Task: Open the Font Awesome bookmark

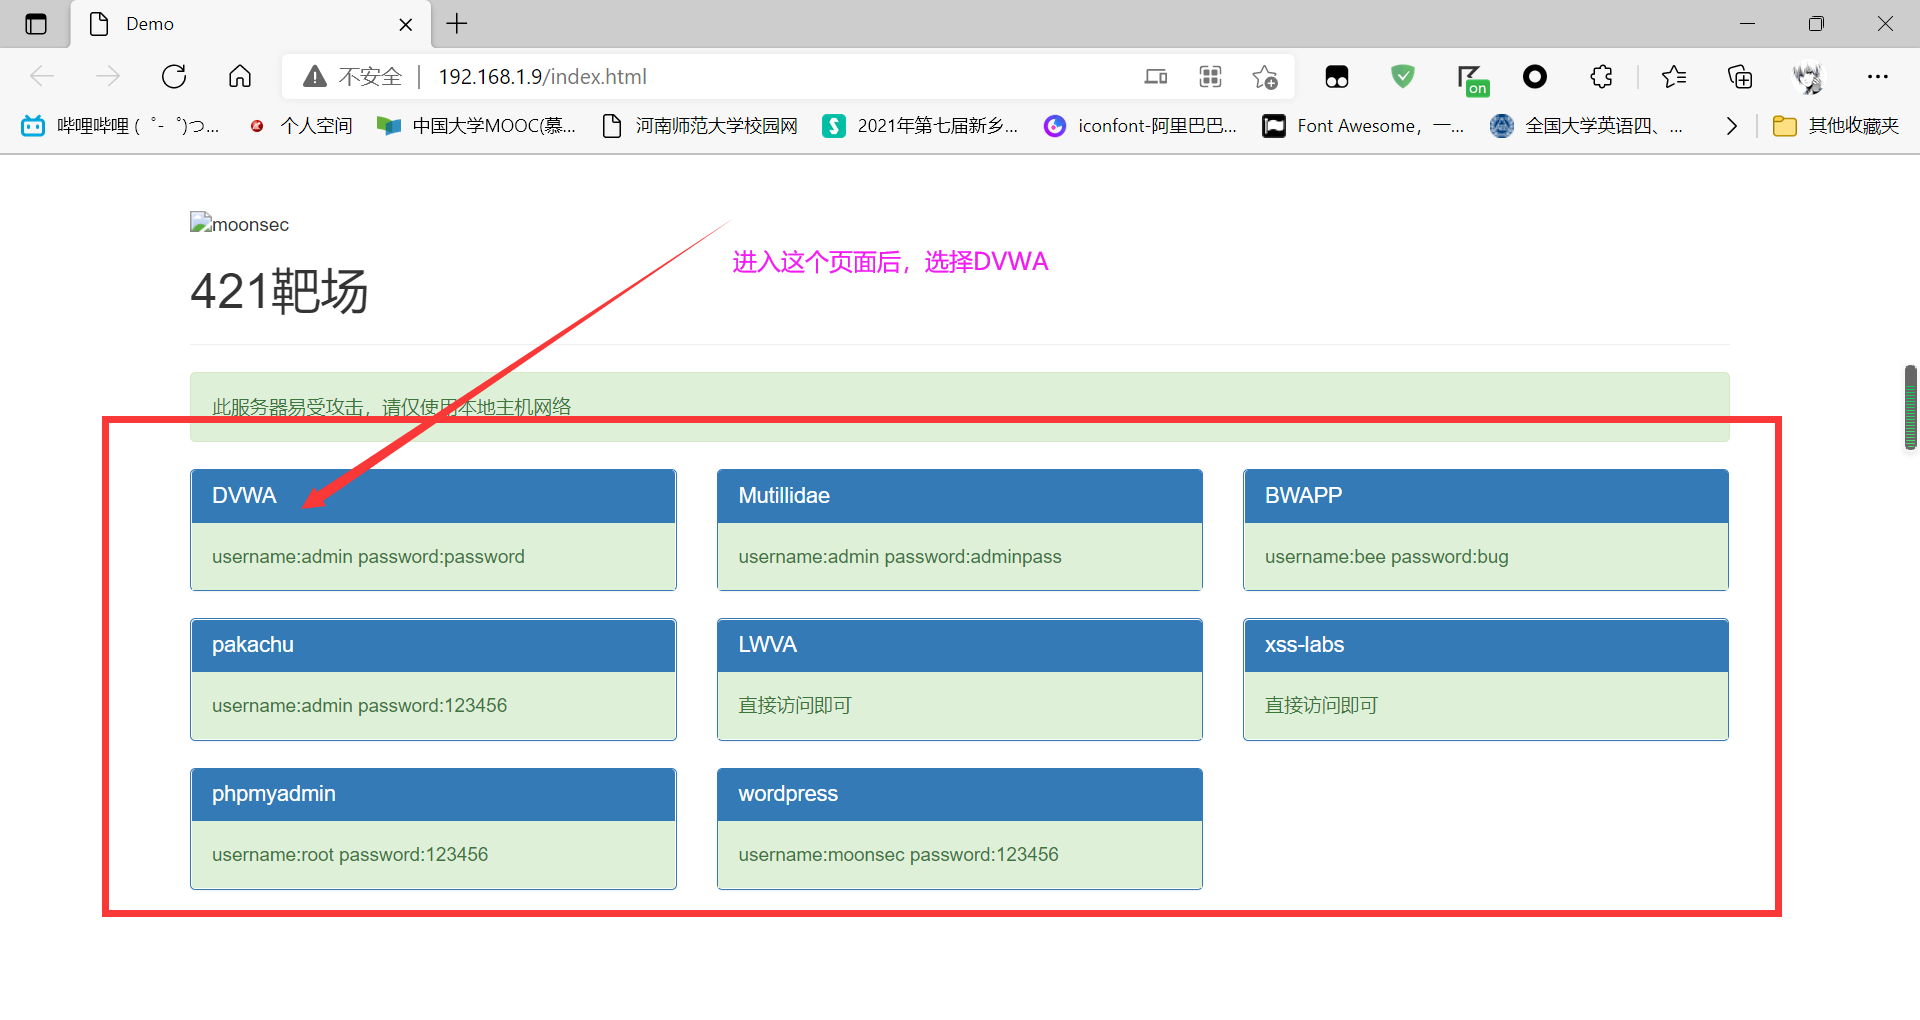Action: 1363,126
